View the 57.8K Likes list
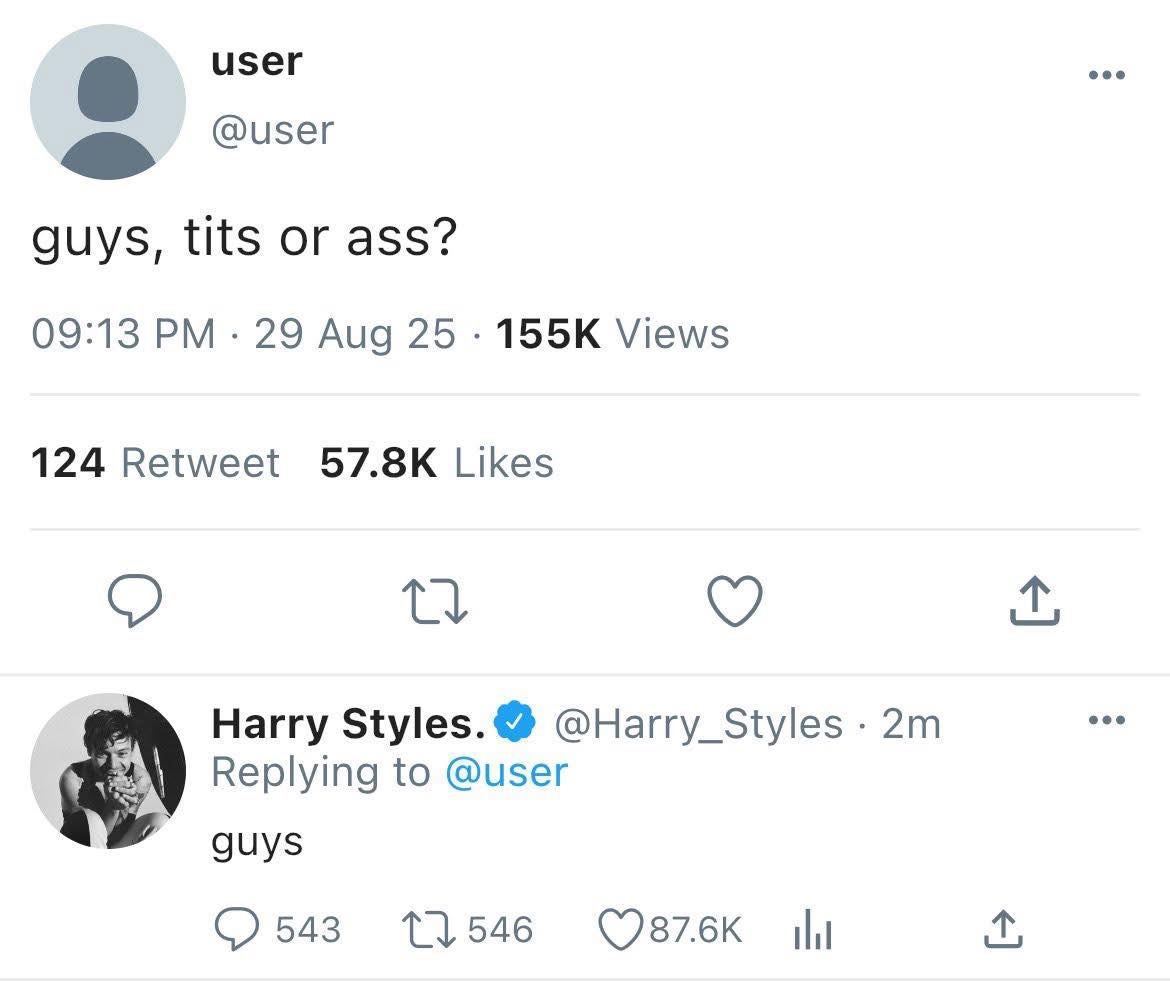Image resolution: width=1170 pixels, height=981 pixels. (x=436, y=463)
